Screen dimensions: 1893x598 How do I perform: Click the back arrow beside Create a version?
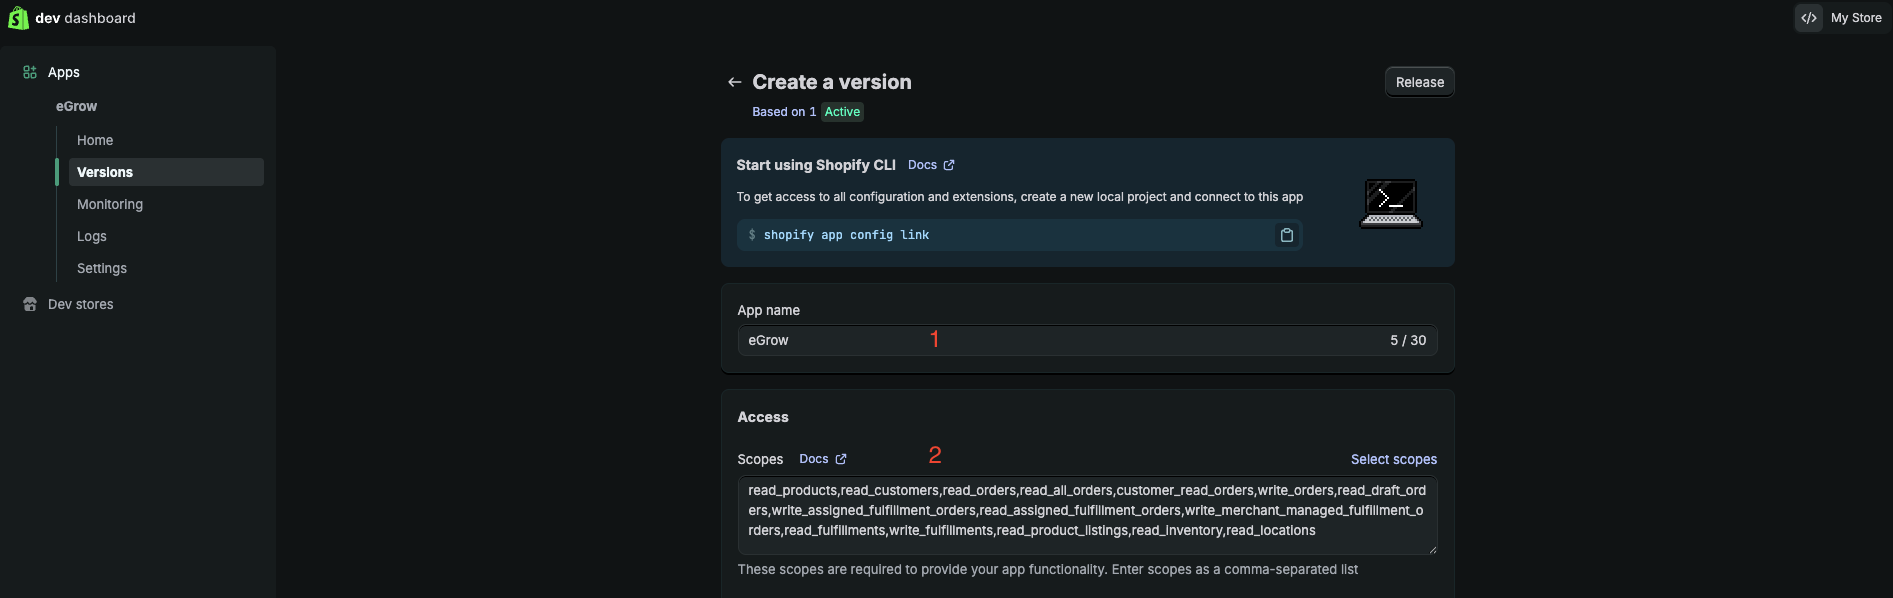[x=735, y=82]
